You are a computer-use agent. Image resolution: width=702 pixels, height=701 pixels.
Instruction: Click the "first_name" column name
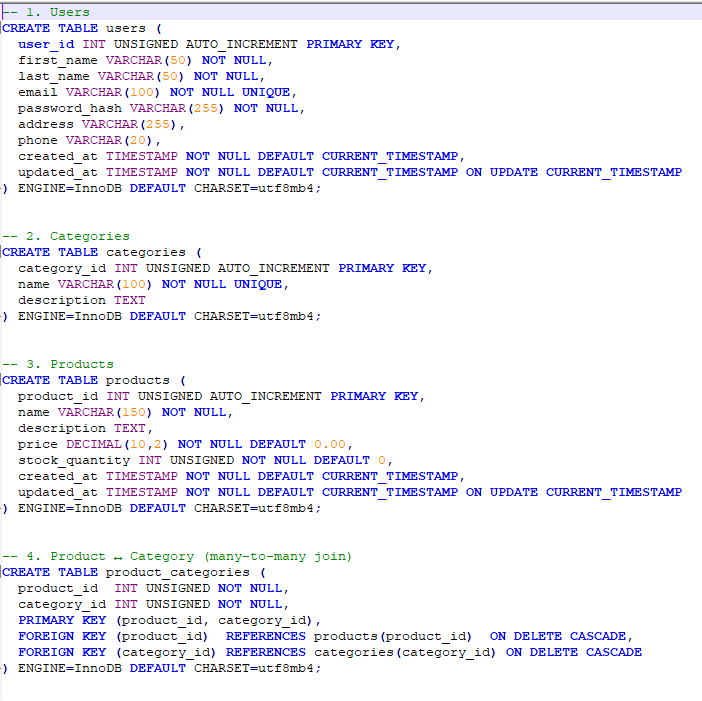tap(58, 60)
